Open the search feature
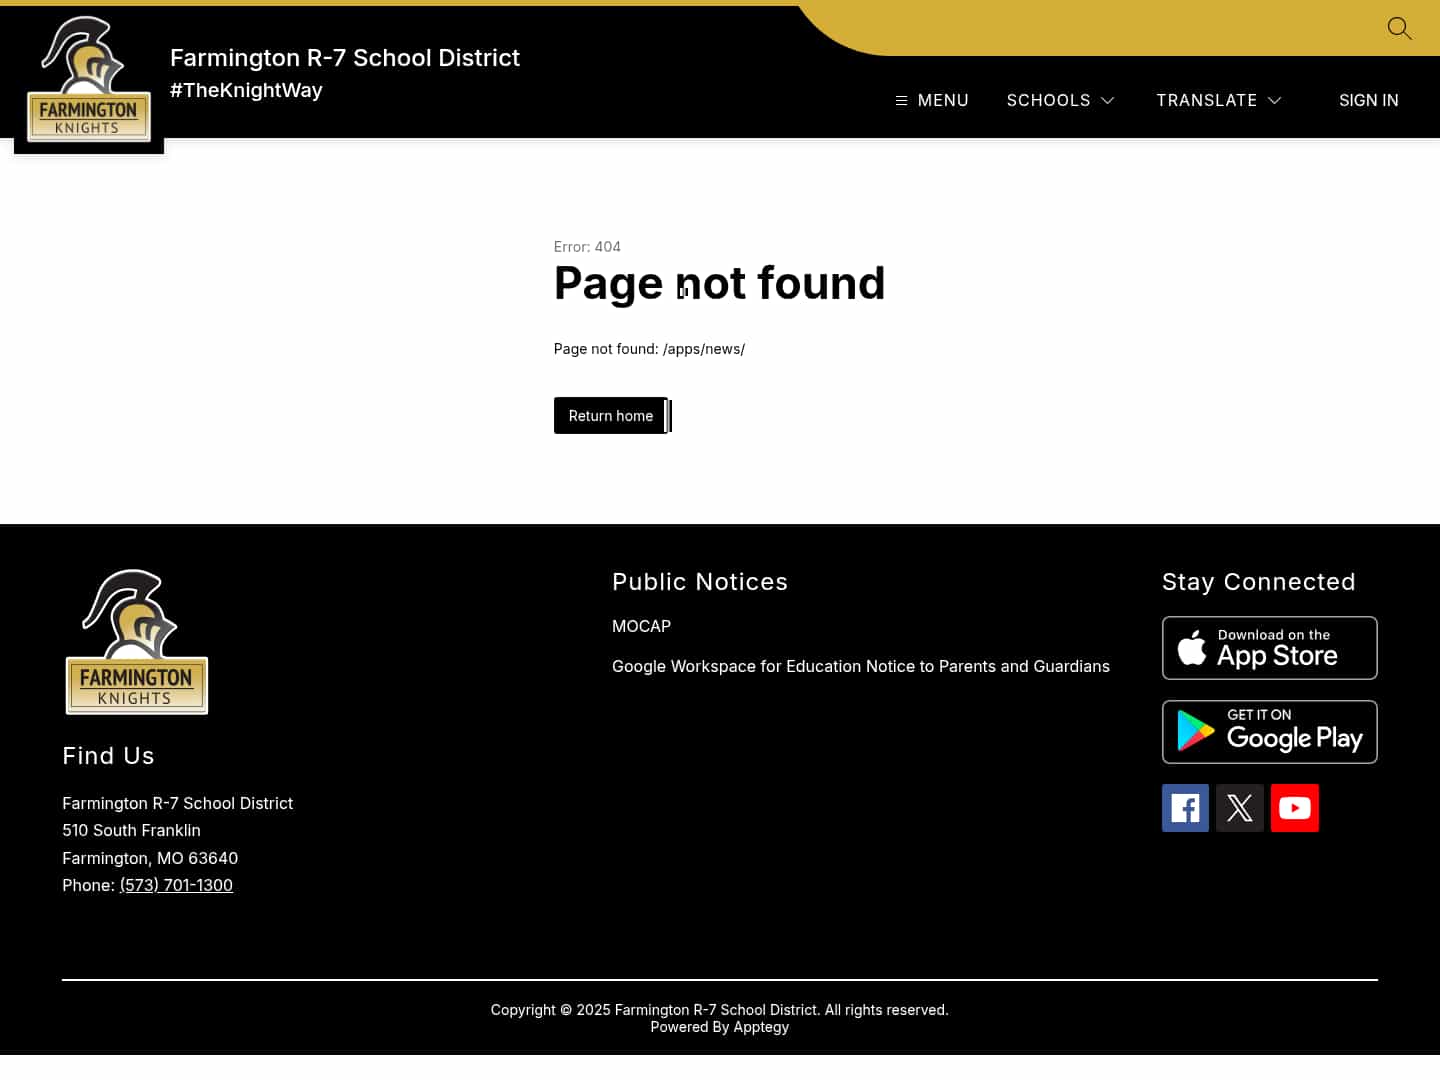The width and height of the screenshot is (1440, 1080). click(x=1399, y=28)
